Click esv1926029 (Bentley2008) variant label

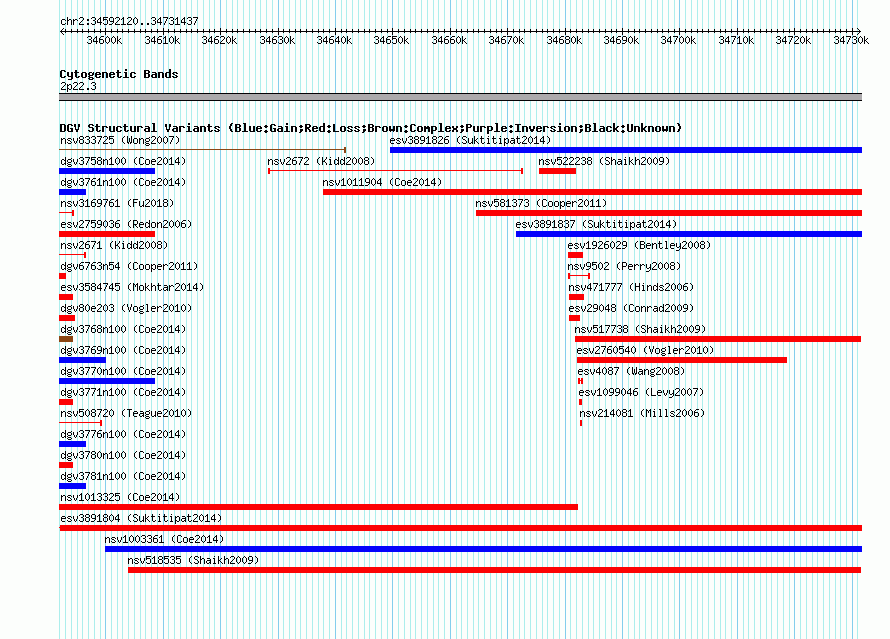pyautogui.click(x=639, y=245)
